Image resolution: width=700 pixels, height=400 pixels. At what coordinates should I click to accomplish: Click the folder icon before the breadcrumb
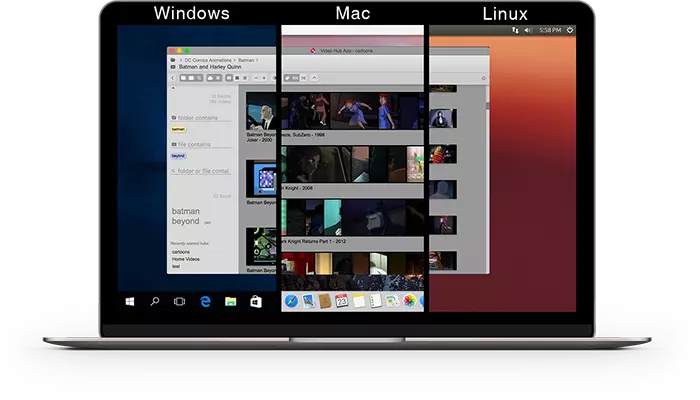pos(173,60)
